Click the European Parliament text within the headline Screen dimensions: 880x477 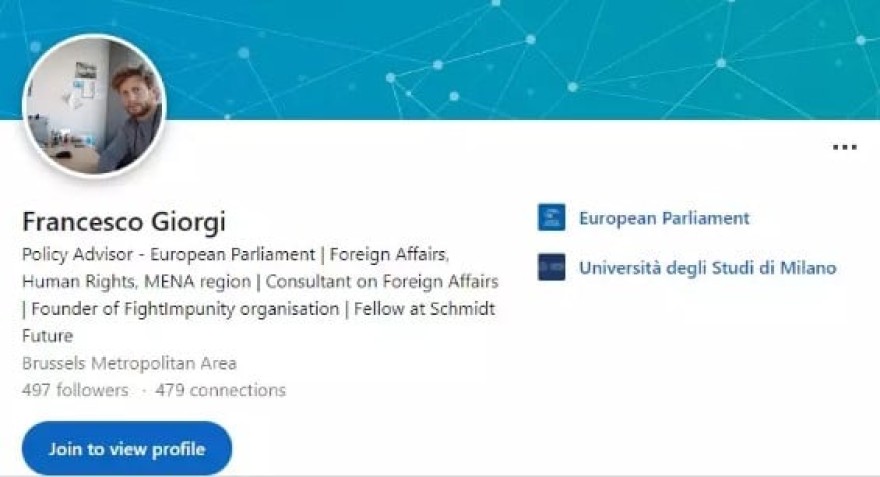pyautogui.click(x=232, y=254)
